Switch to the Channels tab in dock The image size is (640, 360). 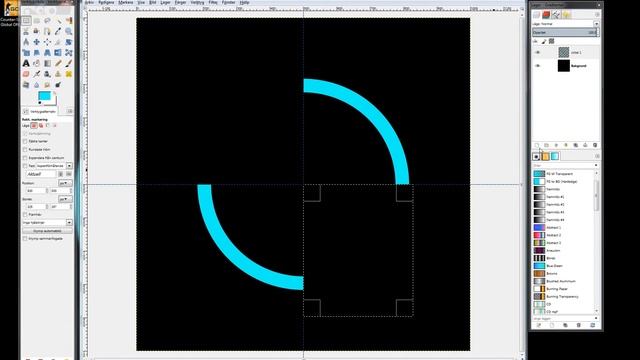point(546,15)
